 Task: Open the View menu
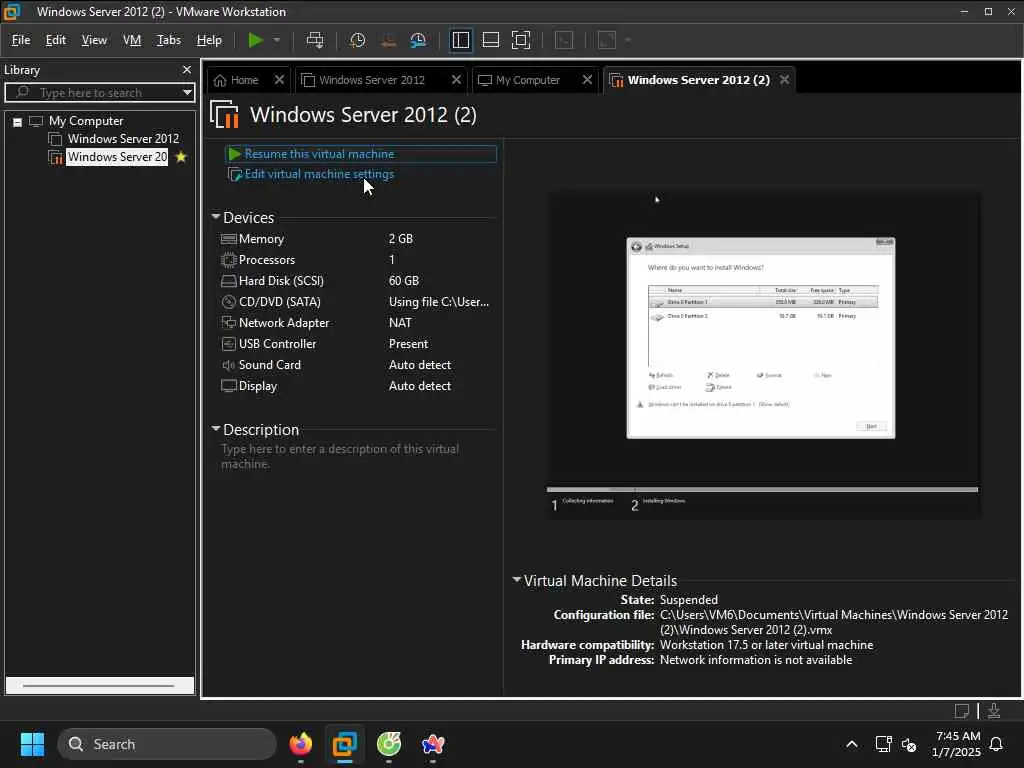pos(94,40)
